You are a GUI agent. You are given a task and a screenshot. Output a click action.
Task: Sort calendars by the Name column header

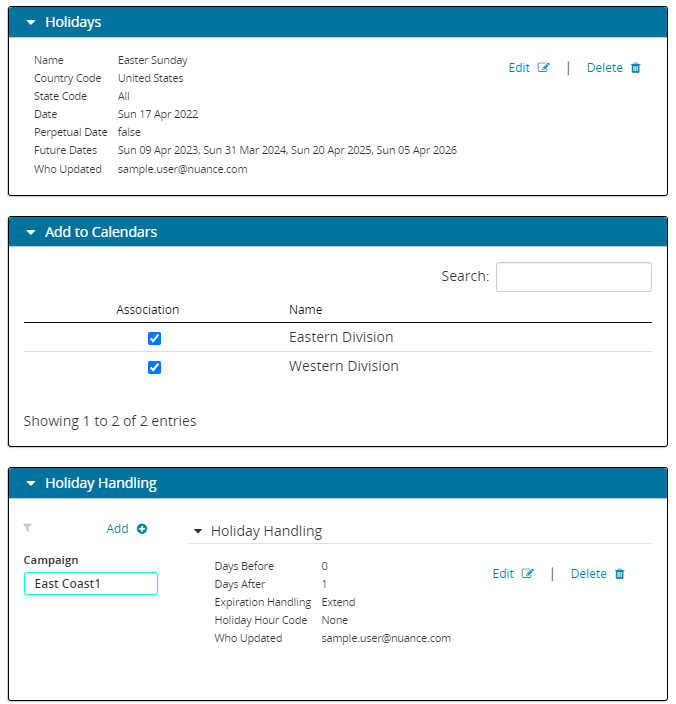[306, 310]
